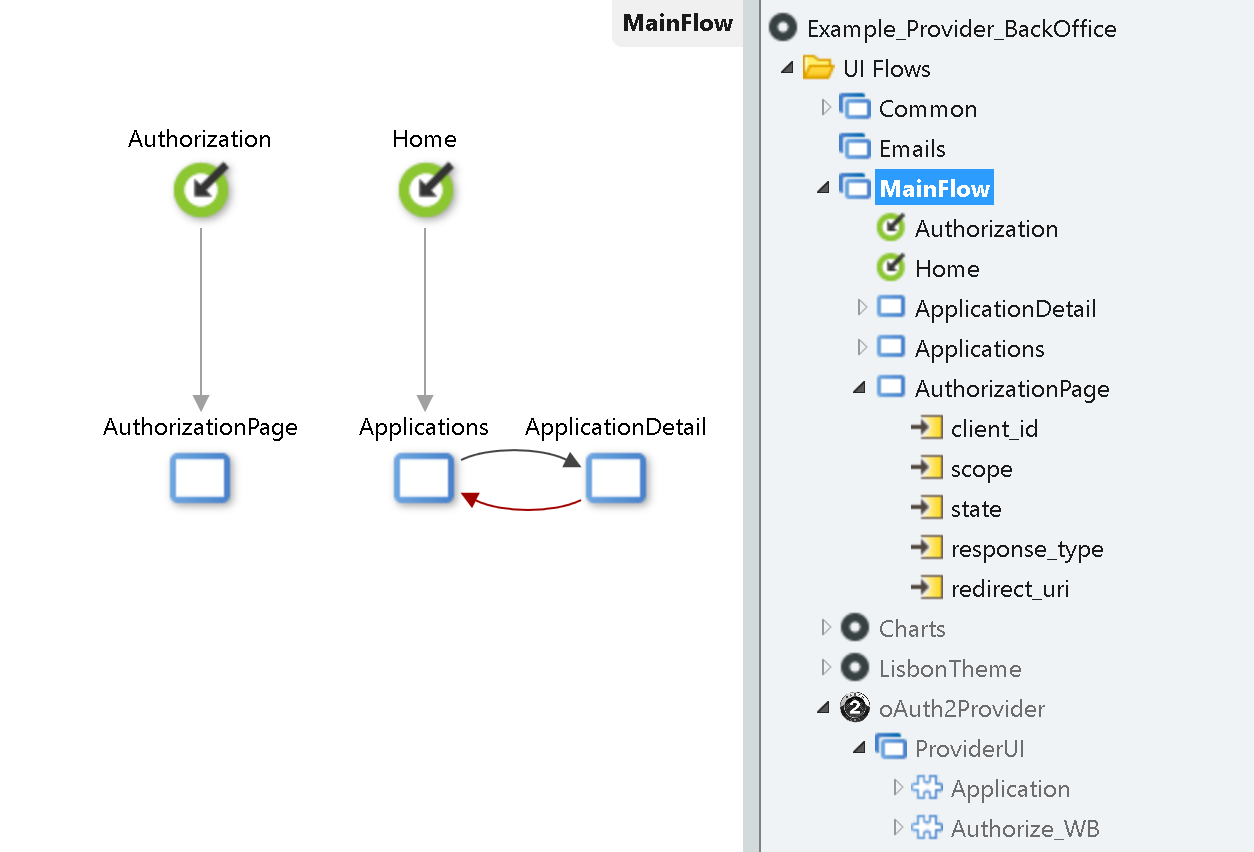Expand the ApplicationDetail tree node
Image resolution: width=1254 pixels, height=852 pixels.
point(862,308)
